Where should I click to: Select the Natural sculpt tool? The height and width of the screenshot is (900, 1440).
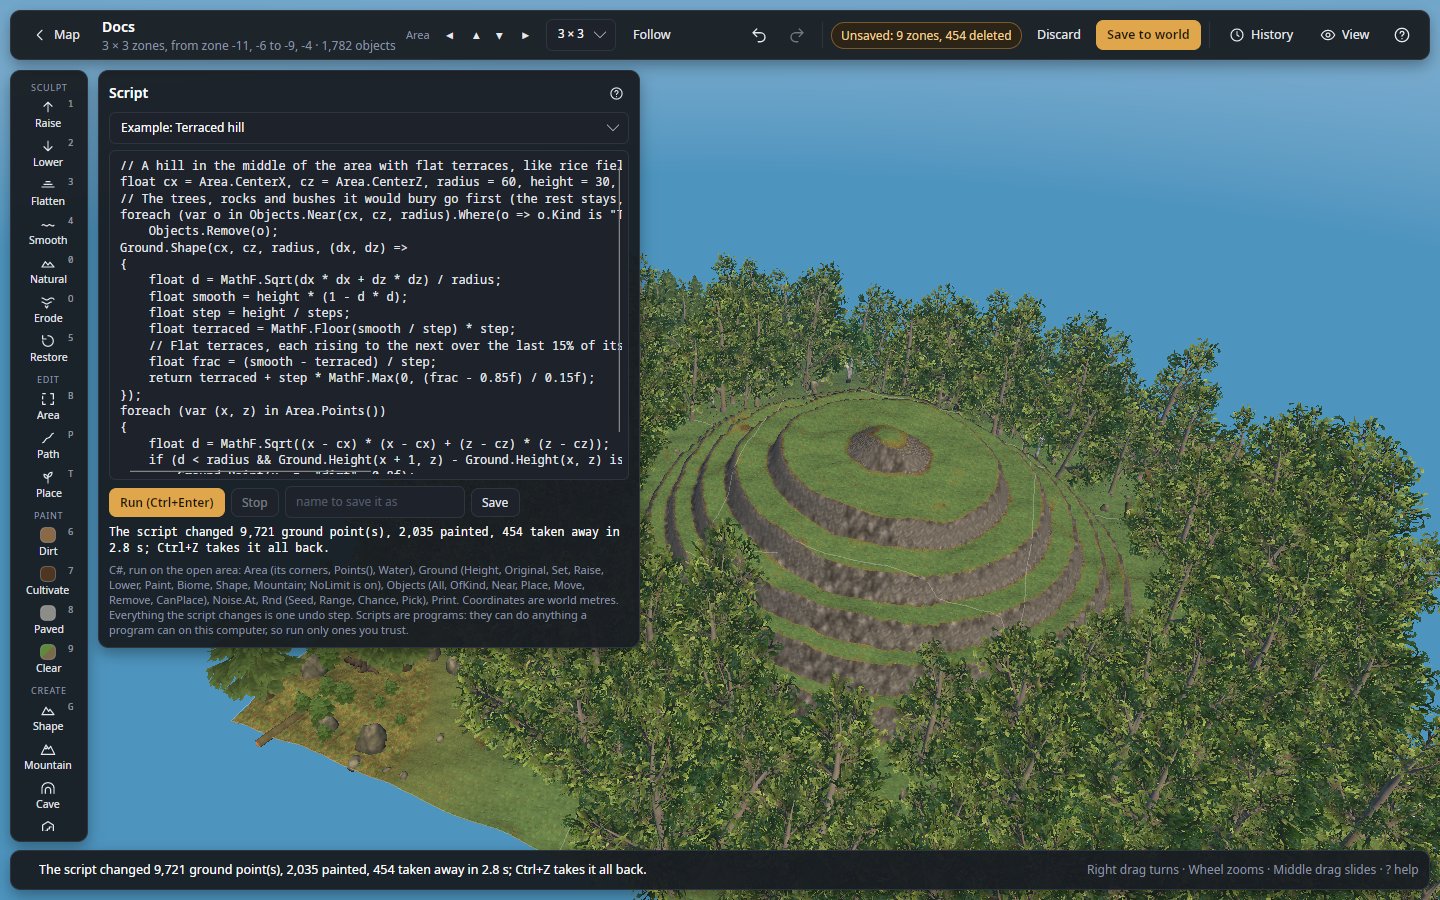tap(48, 270)
